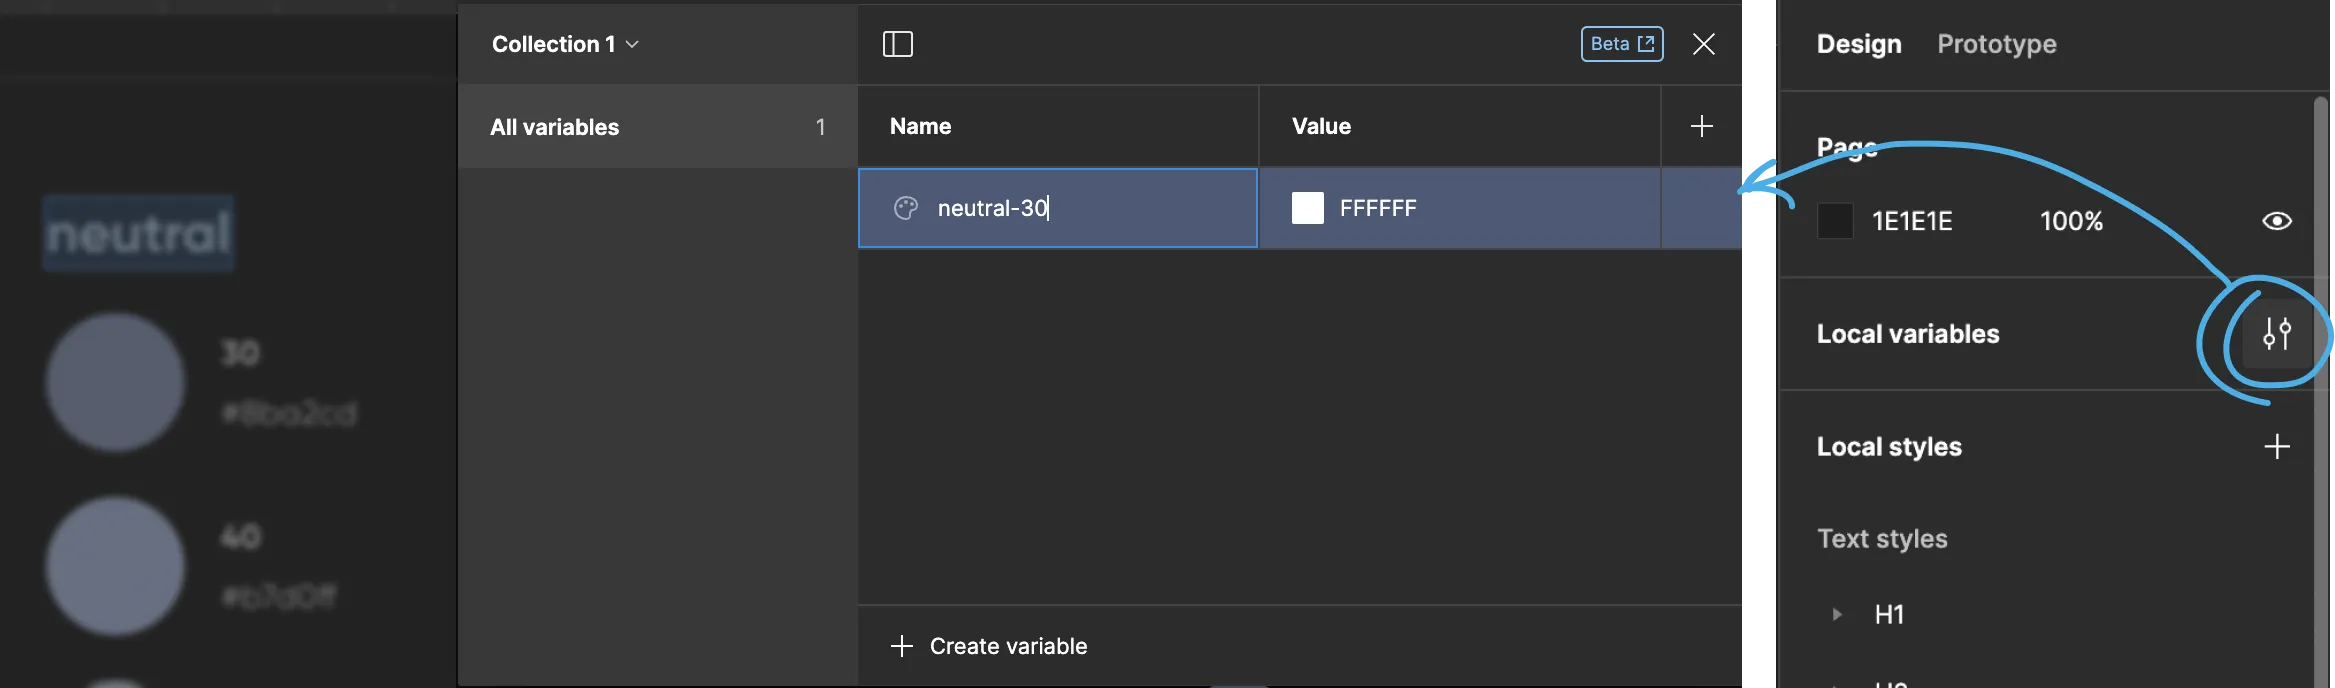Click the page opacity 100% field

click(x=2071, y=221)
